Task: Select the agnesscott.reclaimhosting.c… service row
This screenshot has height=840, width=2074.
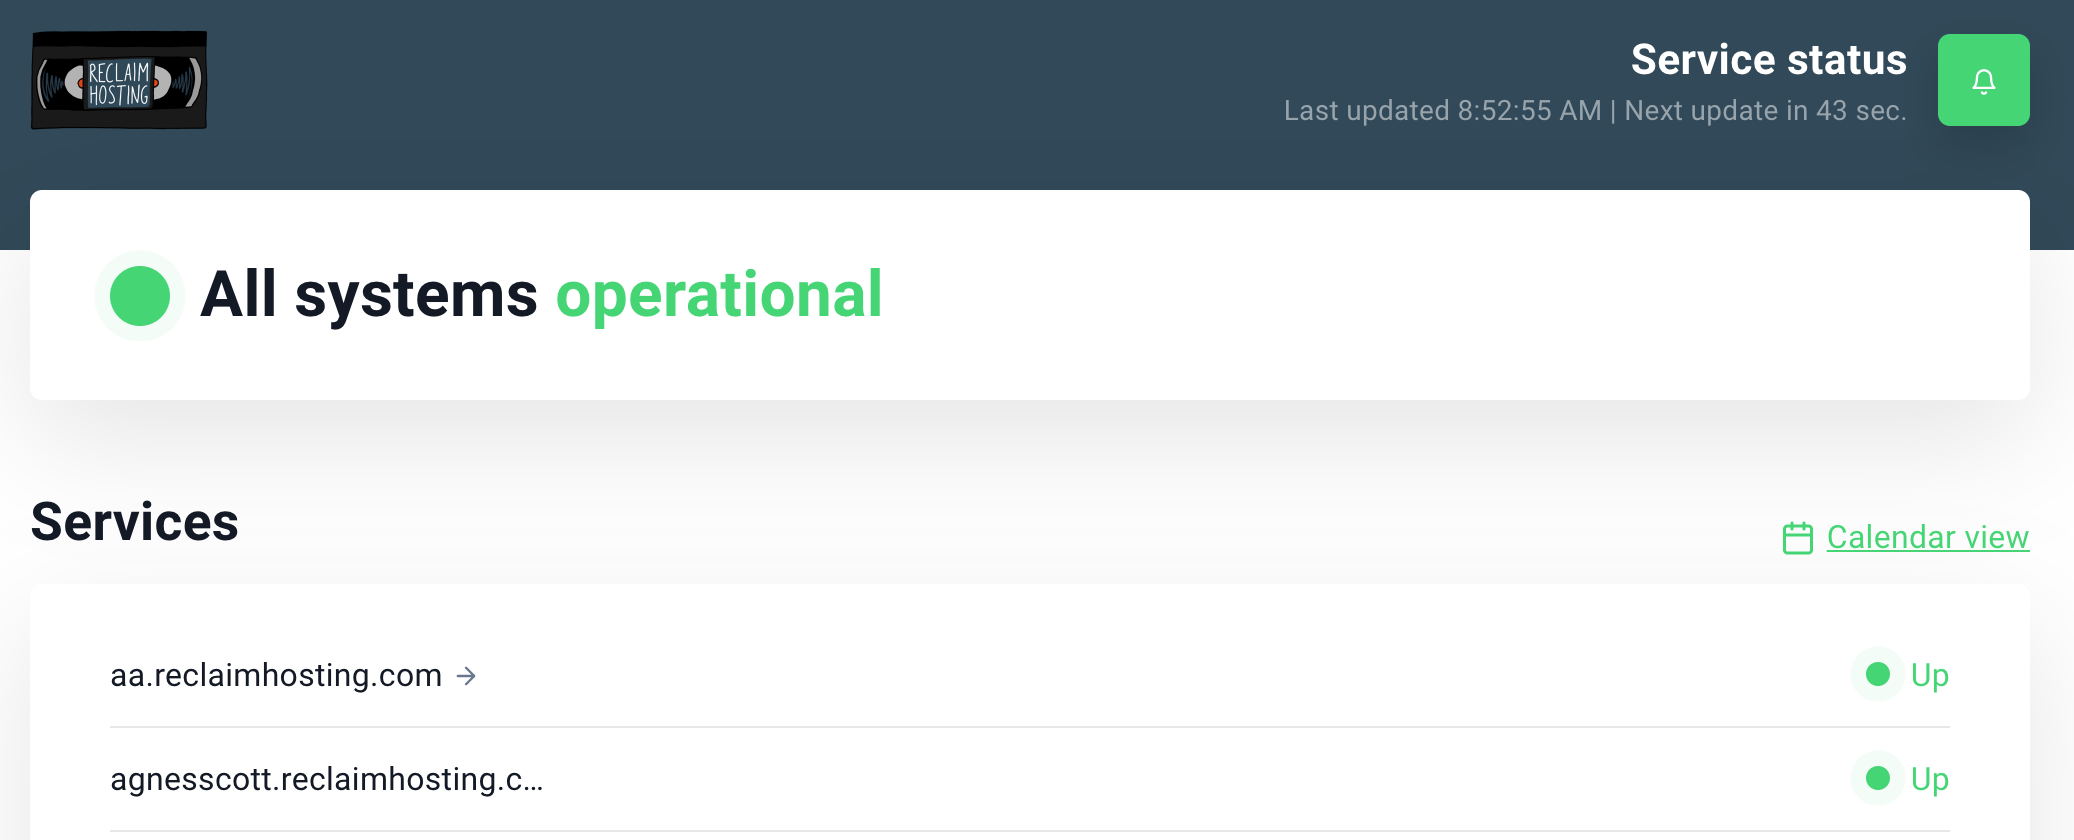Action: click(1030, 779)
